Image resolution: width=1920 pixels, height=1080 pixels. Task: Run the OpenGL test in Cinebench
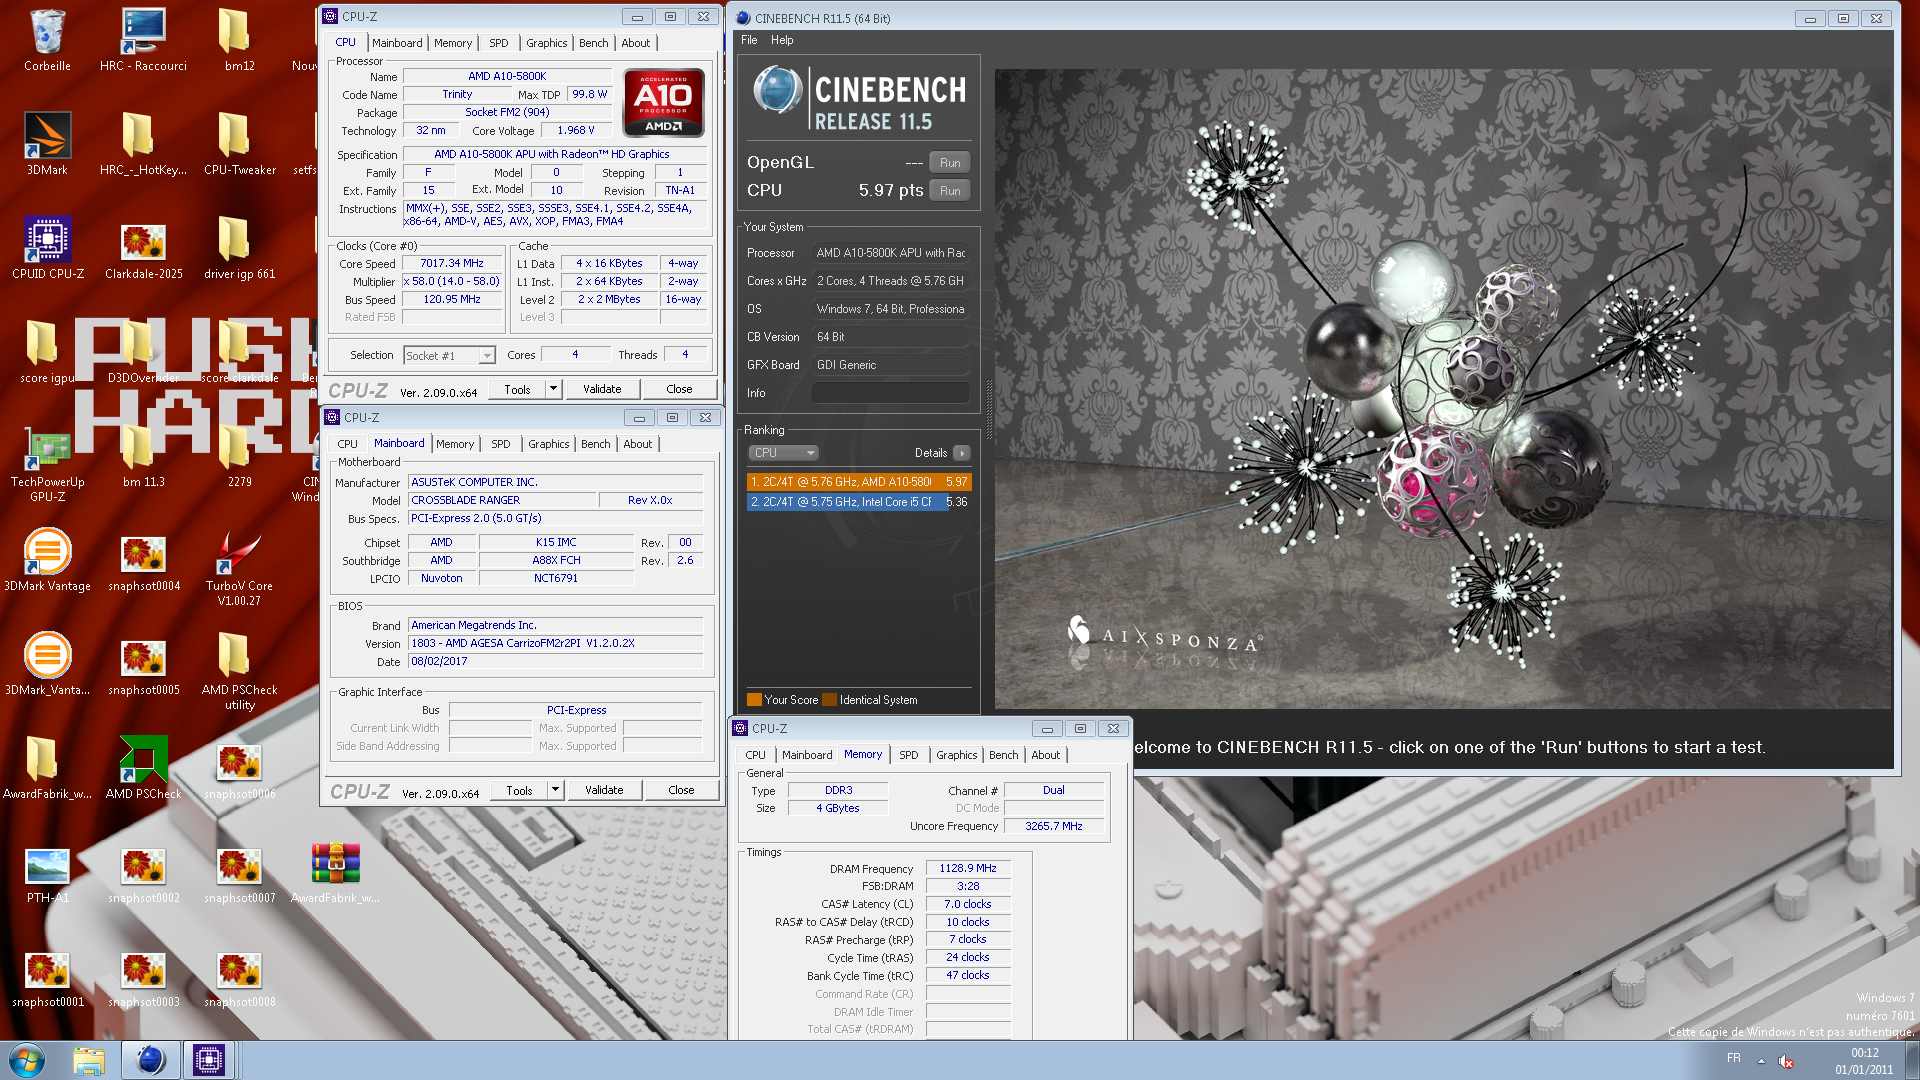950,163
